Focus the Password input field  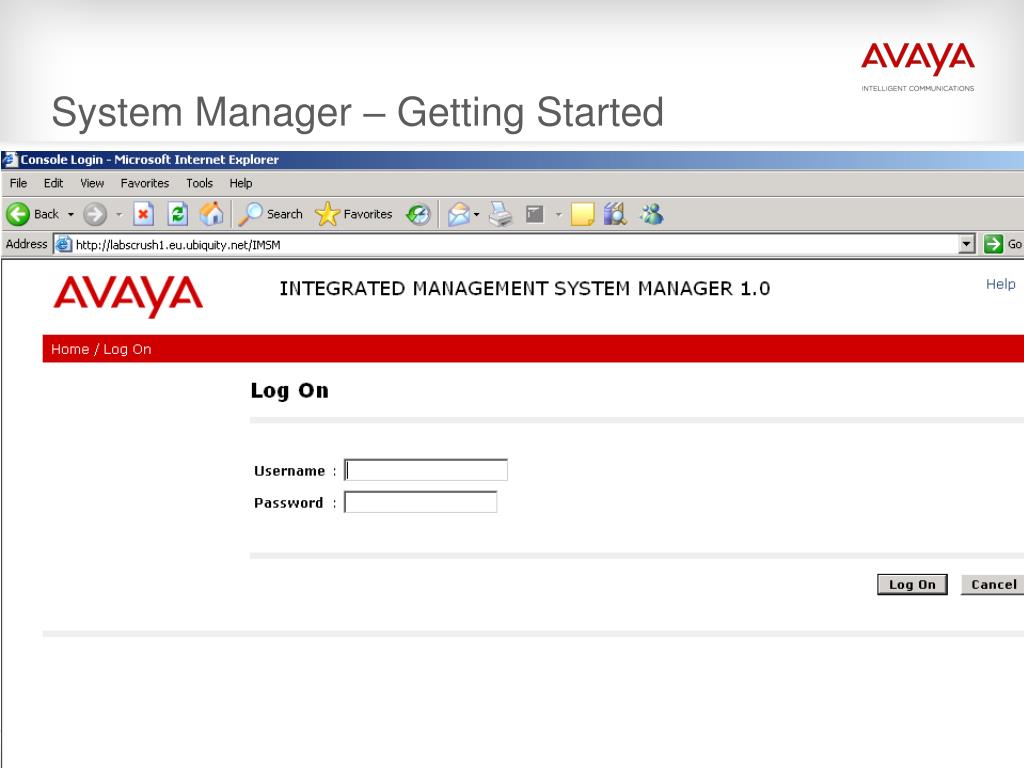tap(421, 502)
